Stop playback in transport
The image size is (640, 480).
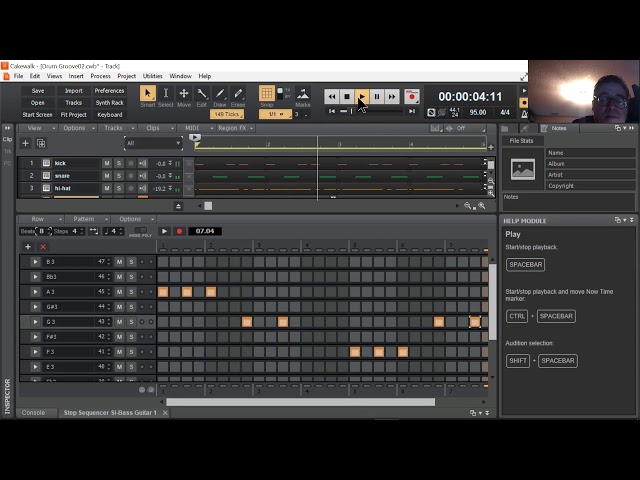point(347,97)
